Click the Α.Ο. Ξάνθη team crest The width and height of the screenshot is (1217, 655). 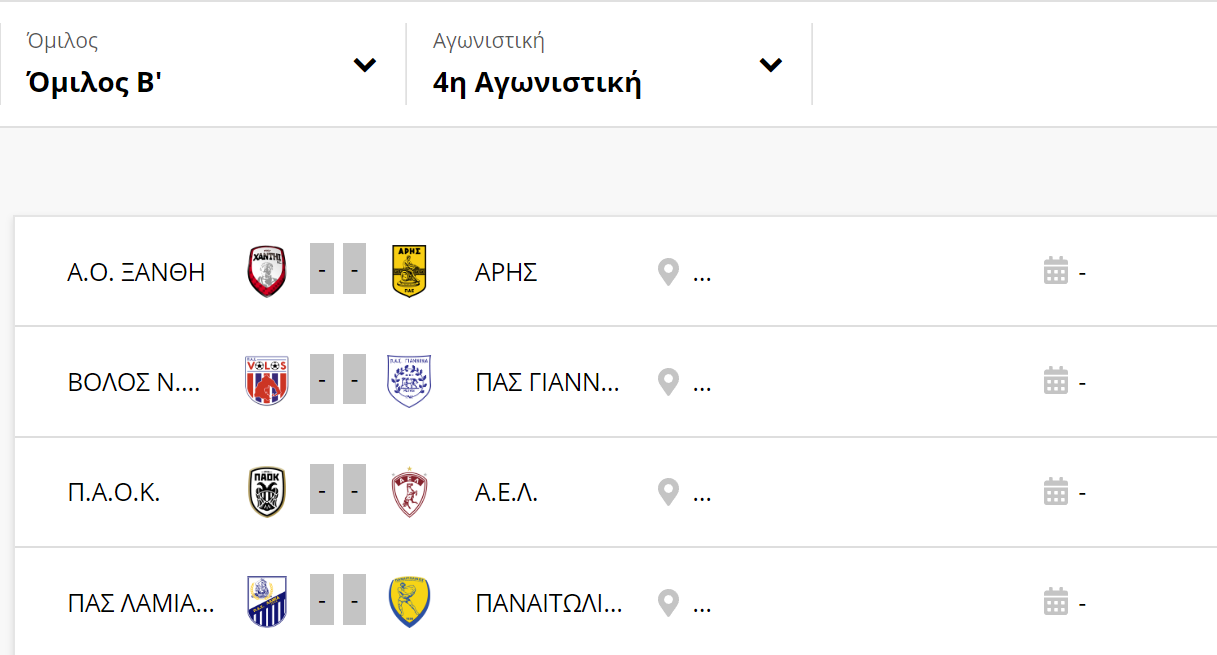267,271
